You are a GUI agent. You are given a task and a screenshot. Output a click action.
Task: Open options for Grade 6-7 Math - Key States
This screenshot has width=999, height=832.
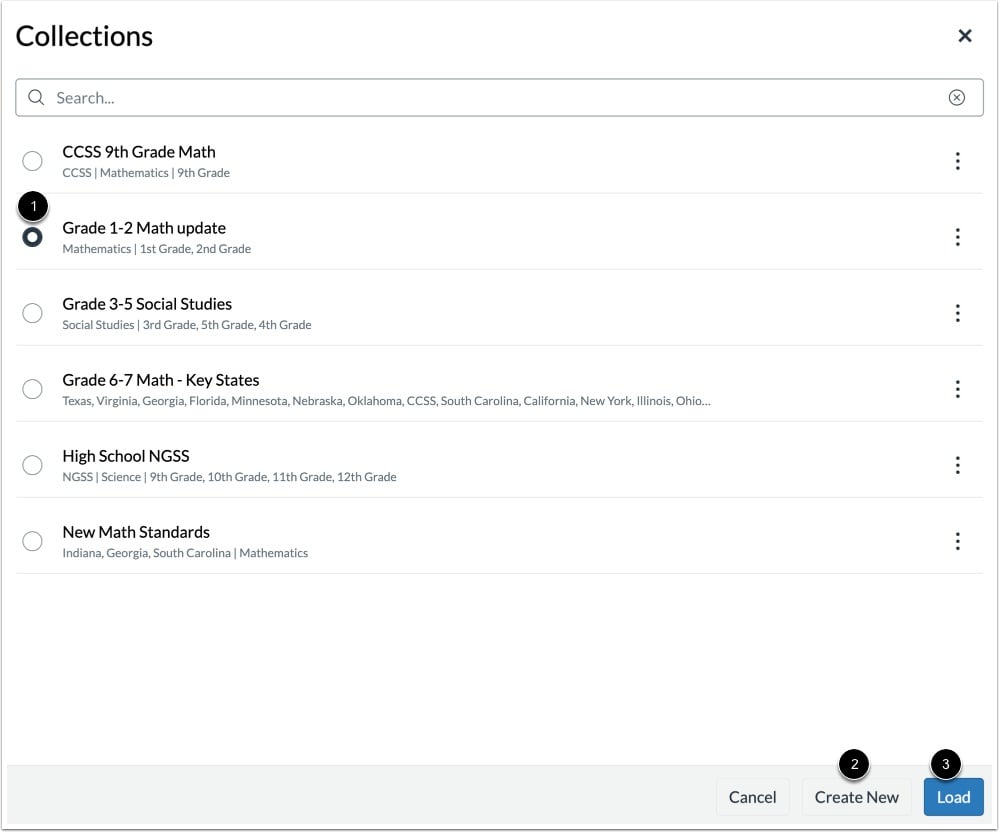pyautogui.click(x=957, y=389)
